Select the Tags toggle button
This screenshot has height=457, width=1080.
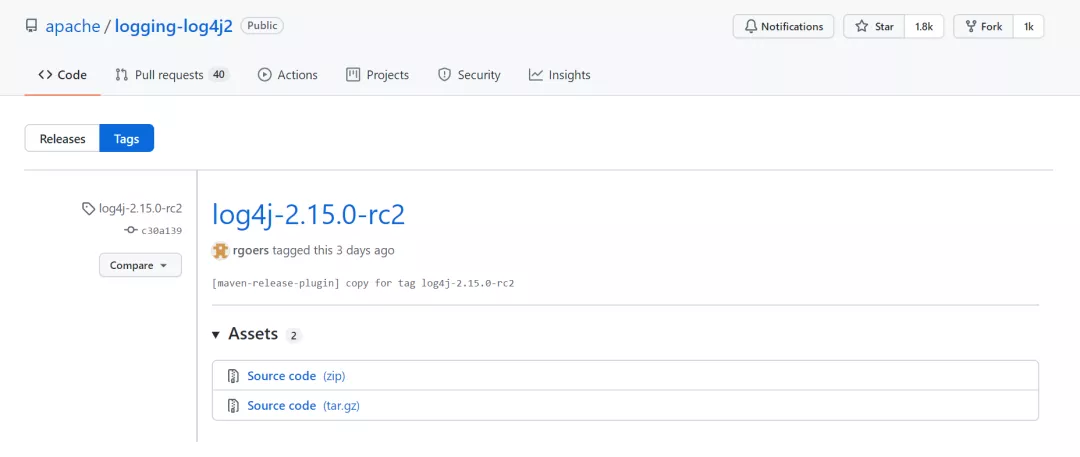click(127, 139)
